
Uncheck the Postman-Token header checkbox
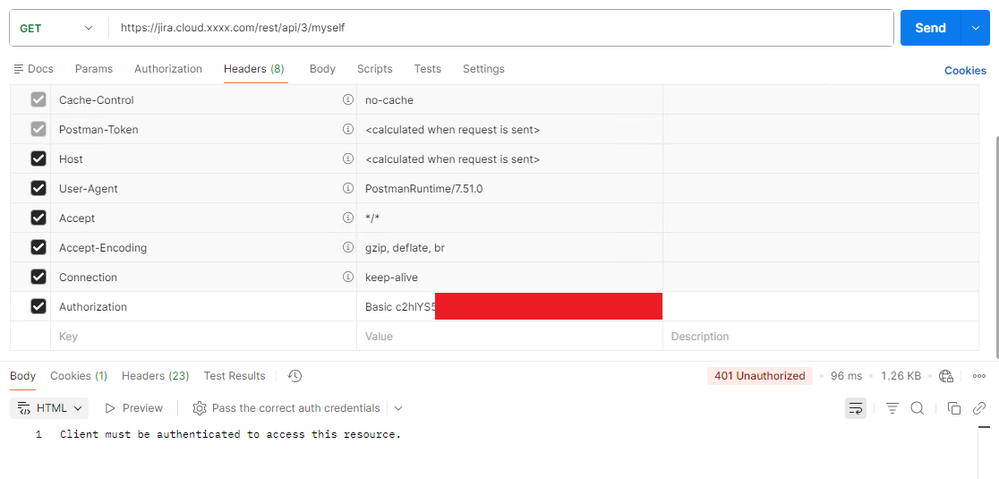pyautogui.click(x=38, y=129)
